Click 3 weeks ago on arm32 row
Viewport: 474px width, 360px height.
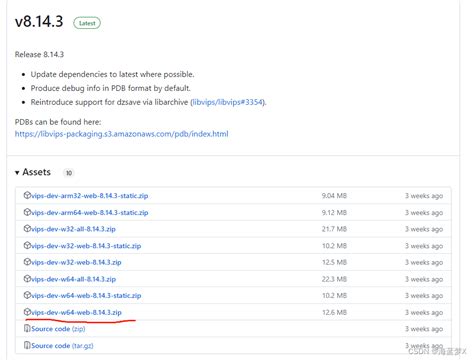click(x=424, y=196)
